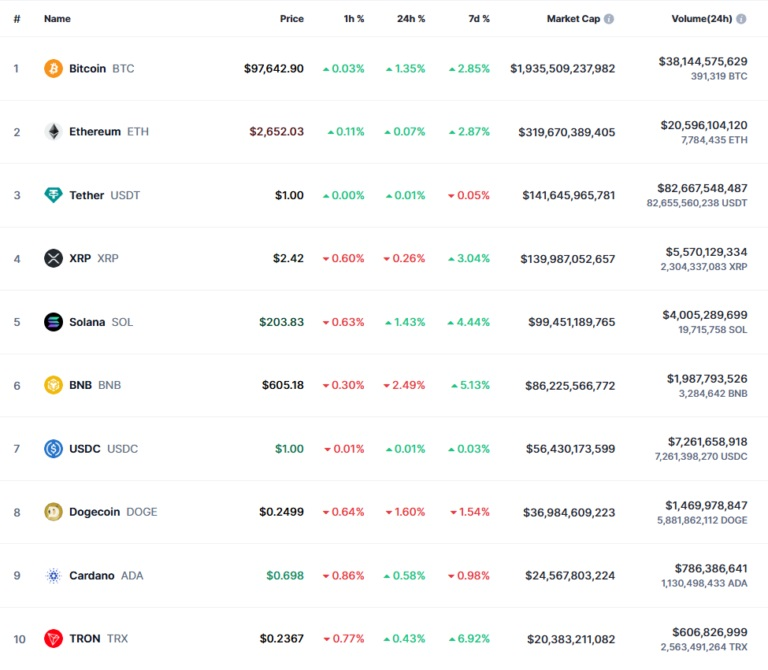Screen dimensions: 768x670
Task: Click Solana market cap $99,451,189,765
Action: click(572, 322)
